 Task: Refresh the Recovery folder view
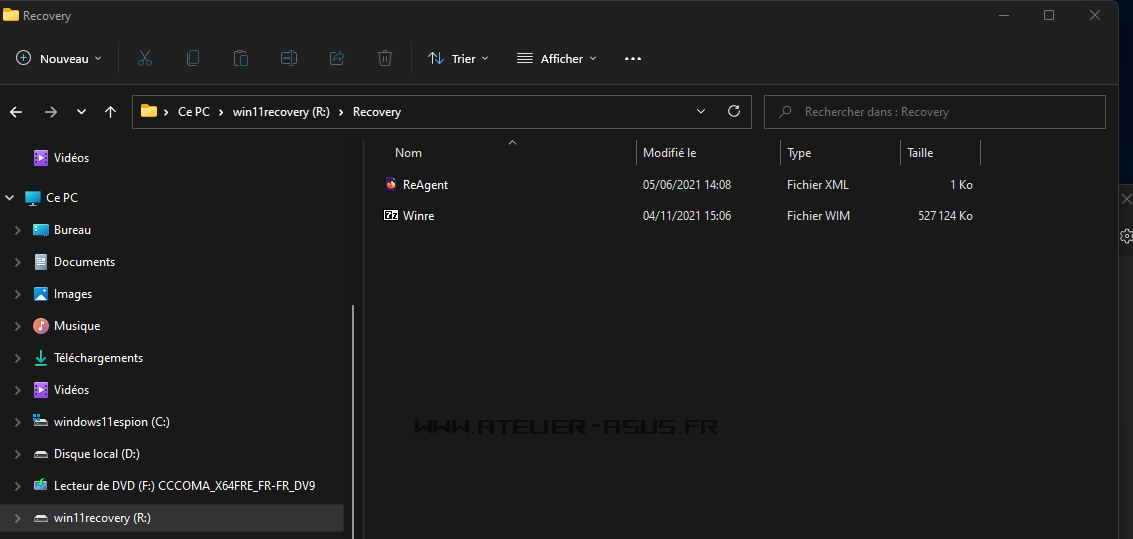click(734, 112)
